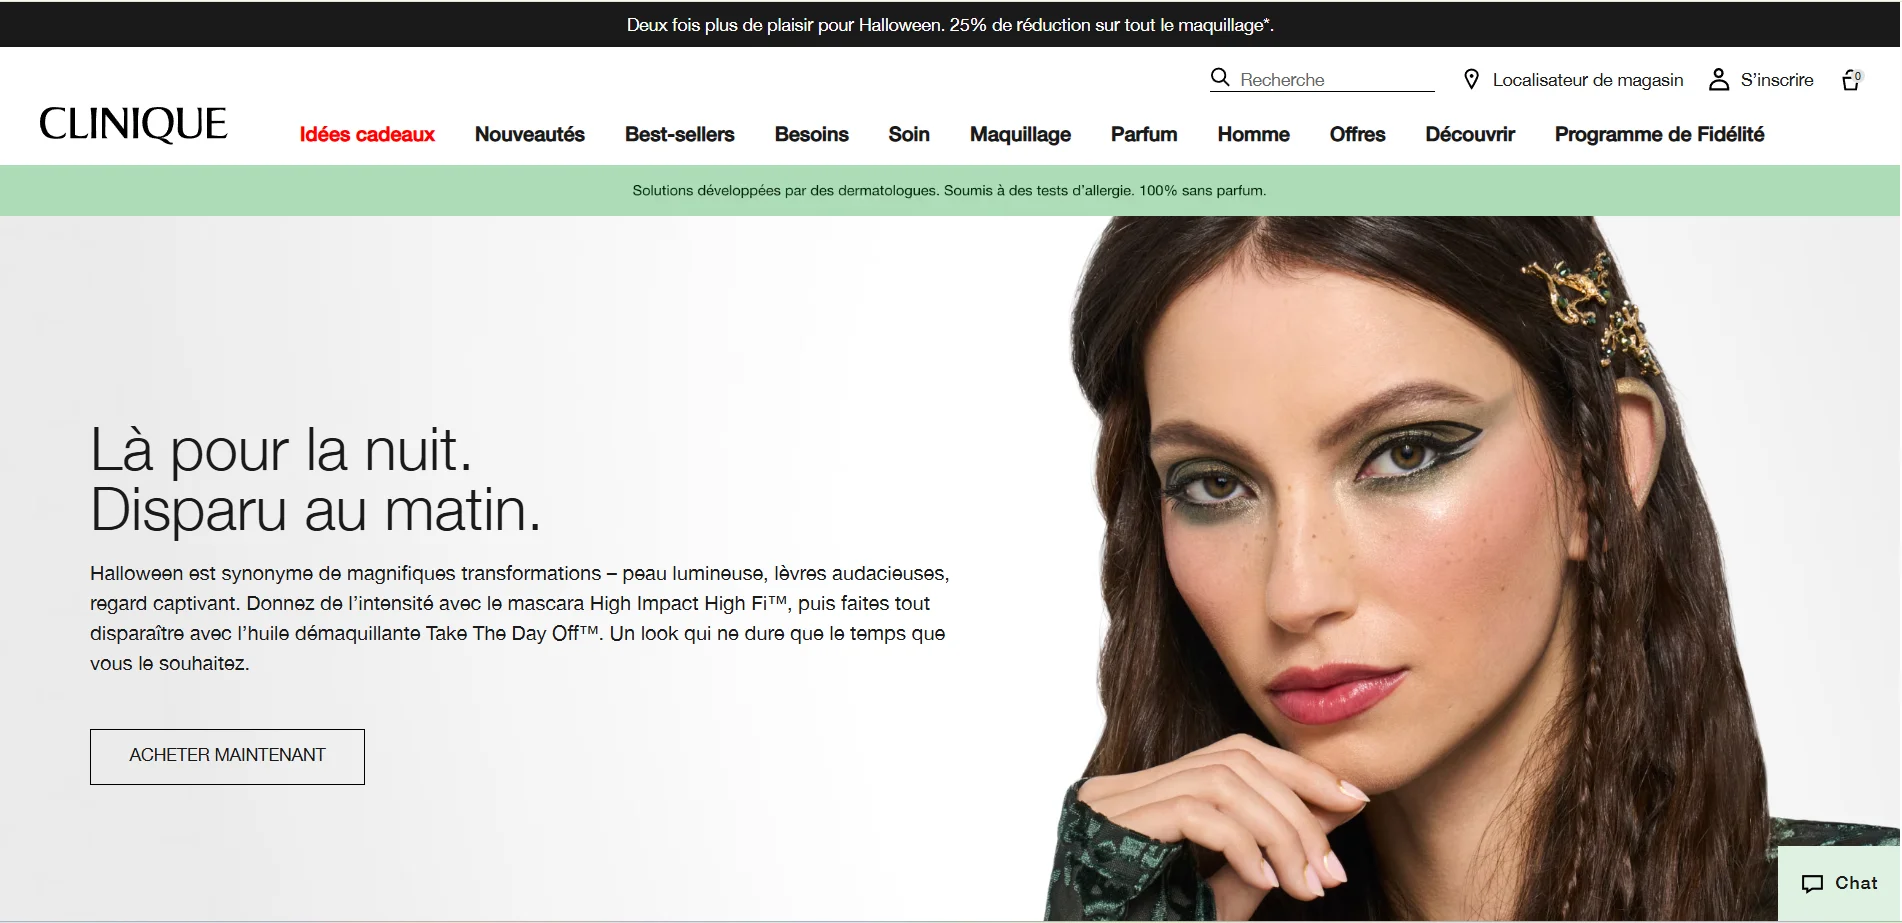
Task: Click the Halloween 25% promo banner
Action: tap(950, 25)
